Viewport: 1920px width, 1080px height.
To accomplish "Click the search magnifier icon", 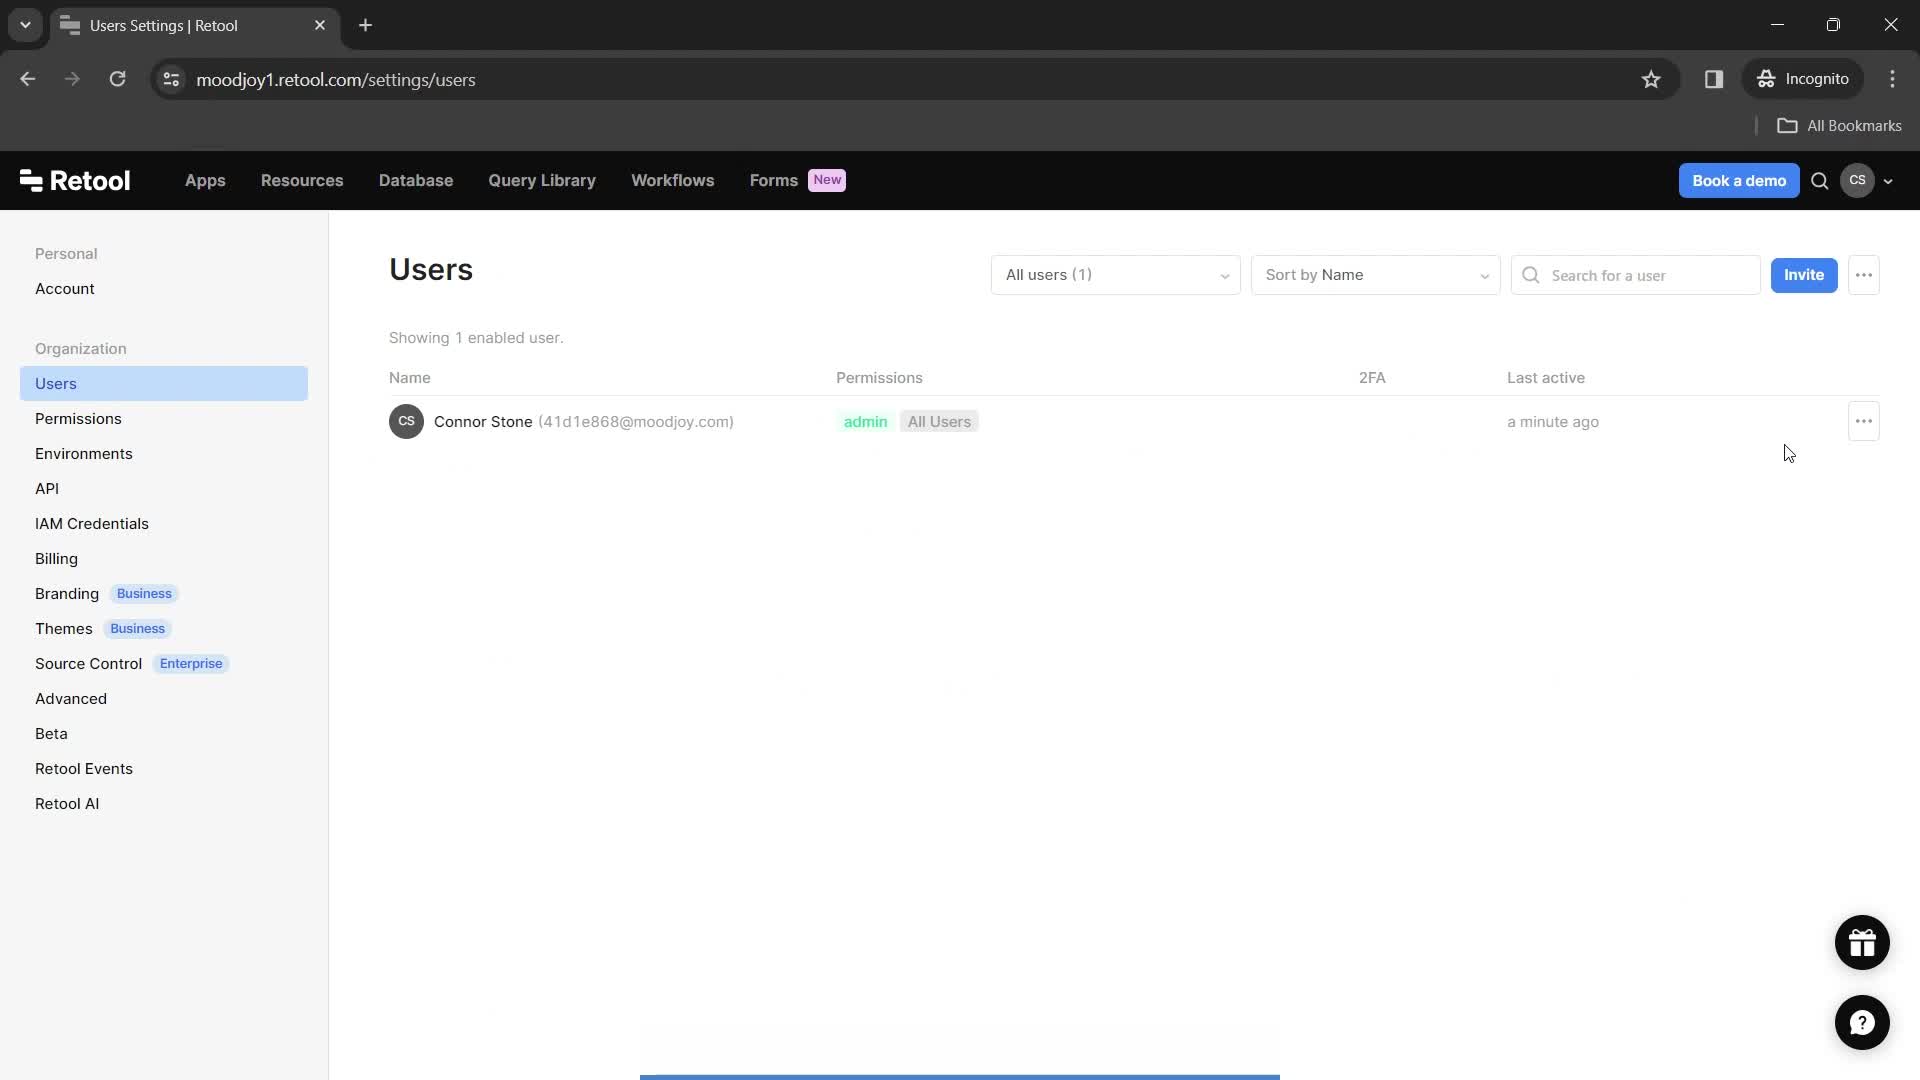I will [1532, 274].
